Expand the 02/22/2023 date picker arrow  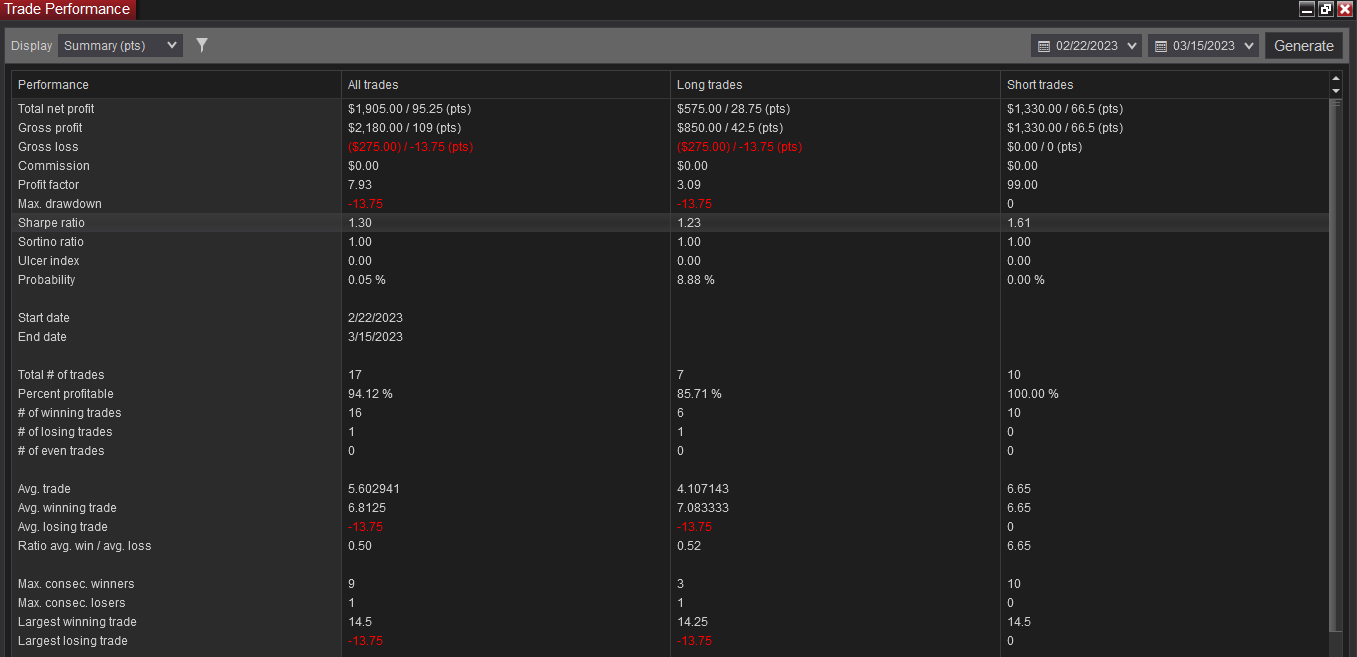[1131, 46]
